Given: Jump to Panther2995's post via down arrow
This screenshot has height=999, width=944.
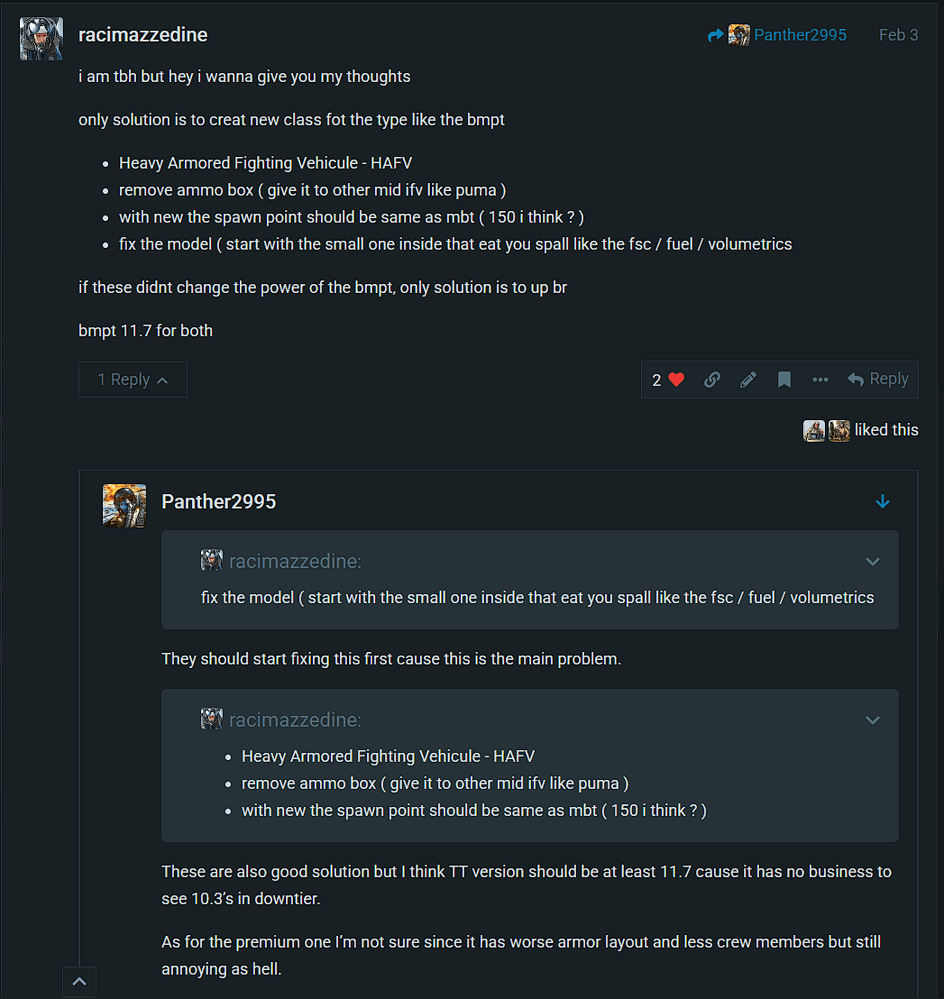Looking at the screenshot, I should coord(882,501).
